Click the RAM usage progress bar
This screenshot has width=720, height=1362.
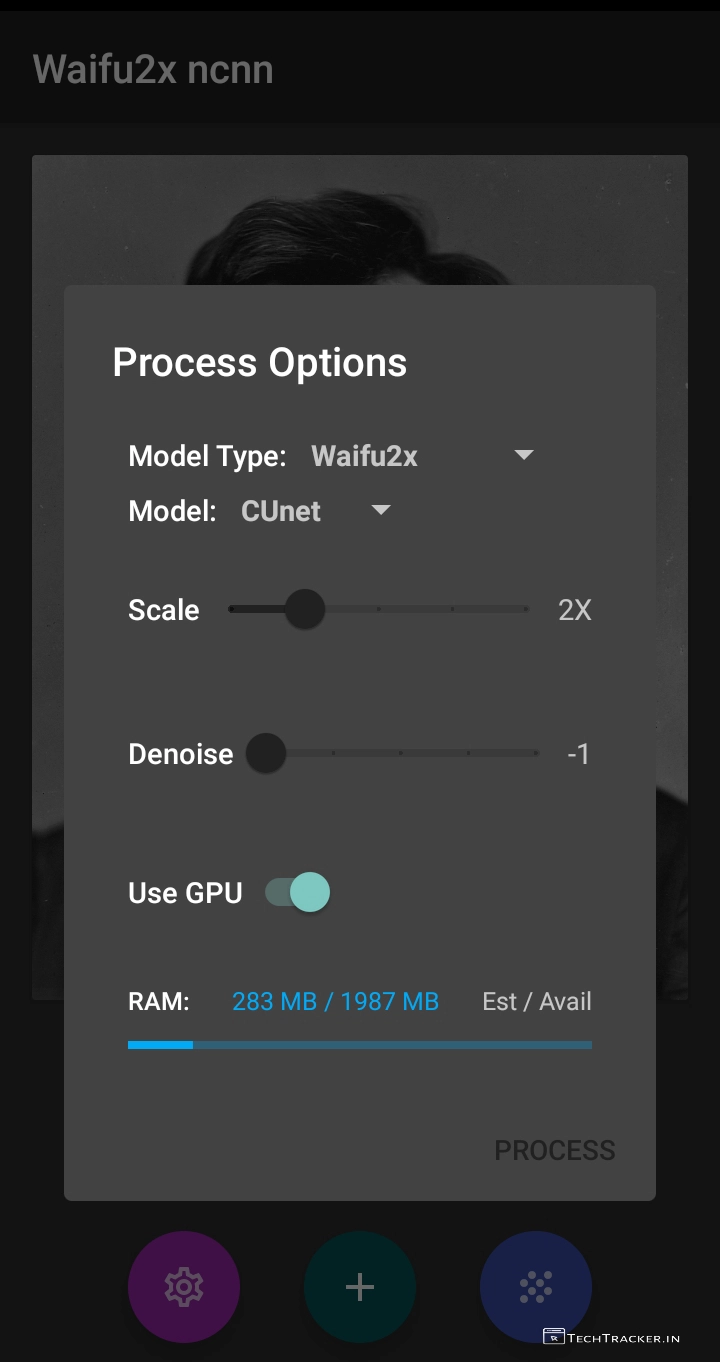(360, 1045)
